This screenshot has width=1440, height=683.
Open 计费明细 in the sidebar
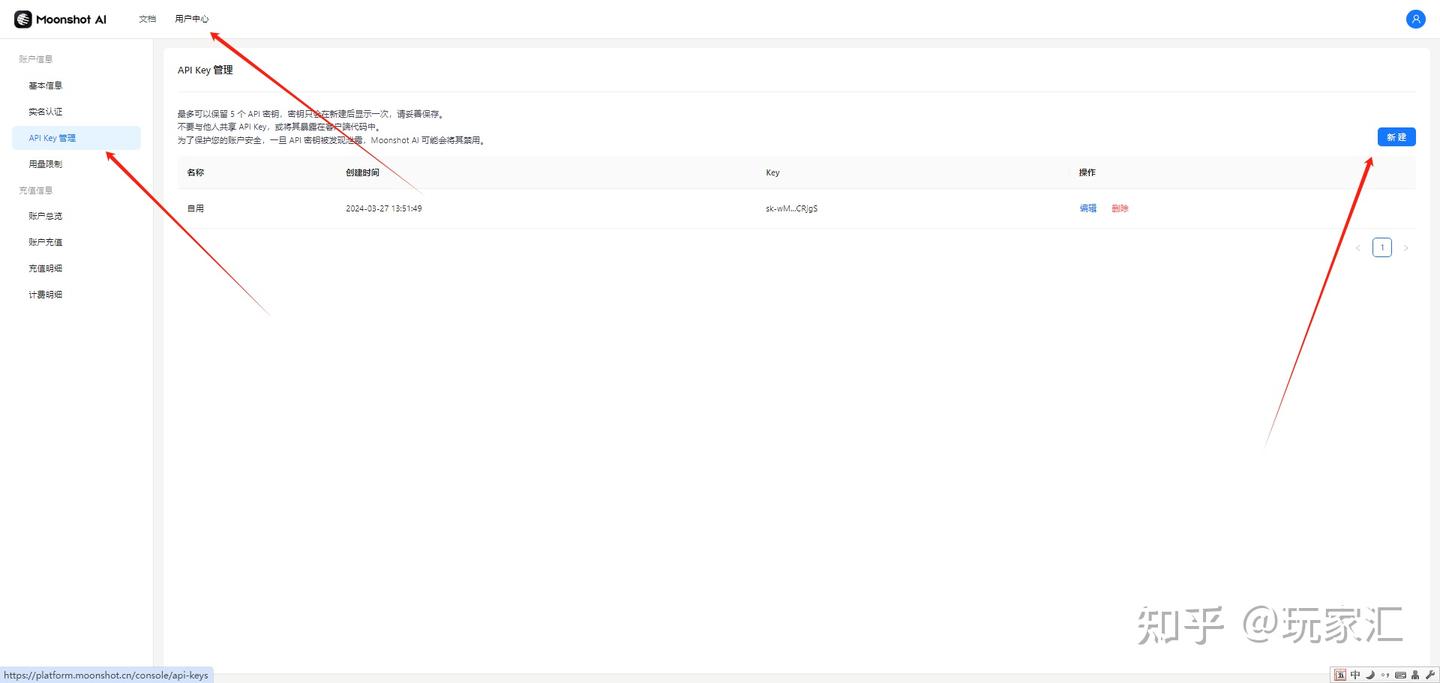pos(76,295)
